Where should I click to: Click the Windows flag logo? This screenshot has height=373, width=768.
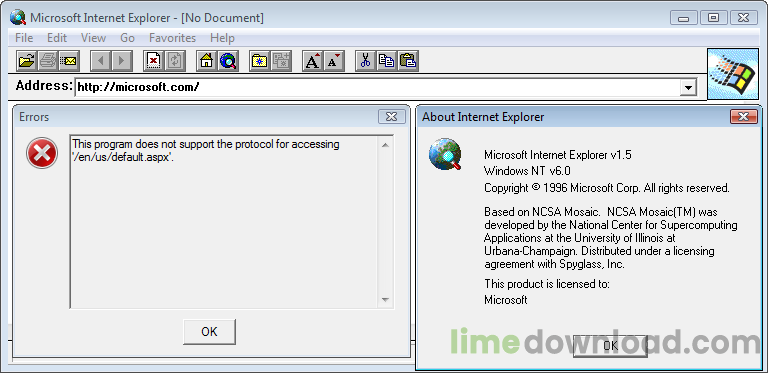tap(733, 74)
